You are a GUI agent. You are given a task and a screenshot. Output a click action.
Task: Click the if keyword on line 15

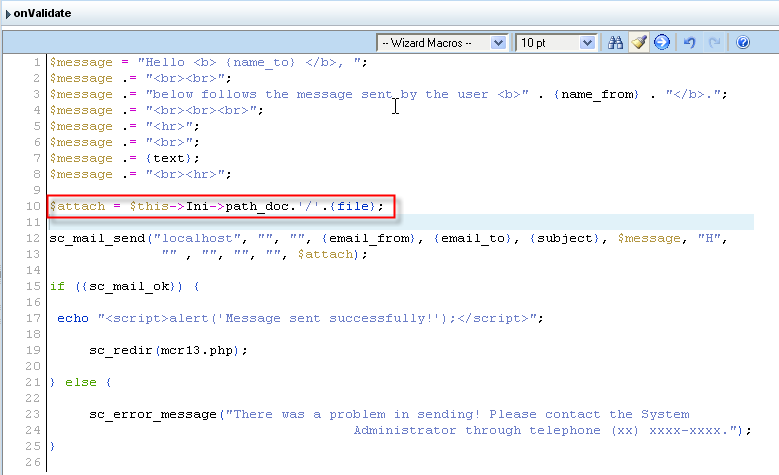(x=57, y=286)
